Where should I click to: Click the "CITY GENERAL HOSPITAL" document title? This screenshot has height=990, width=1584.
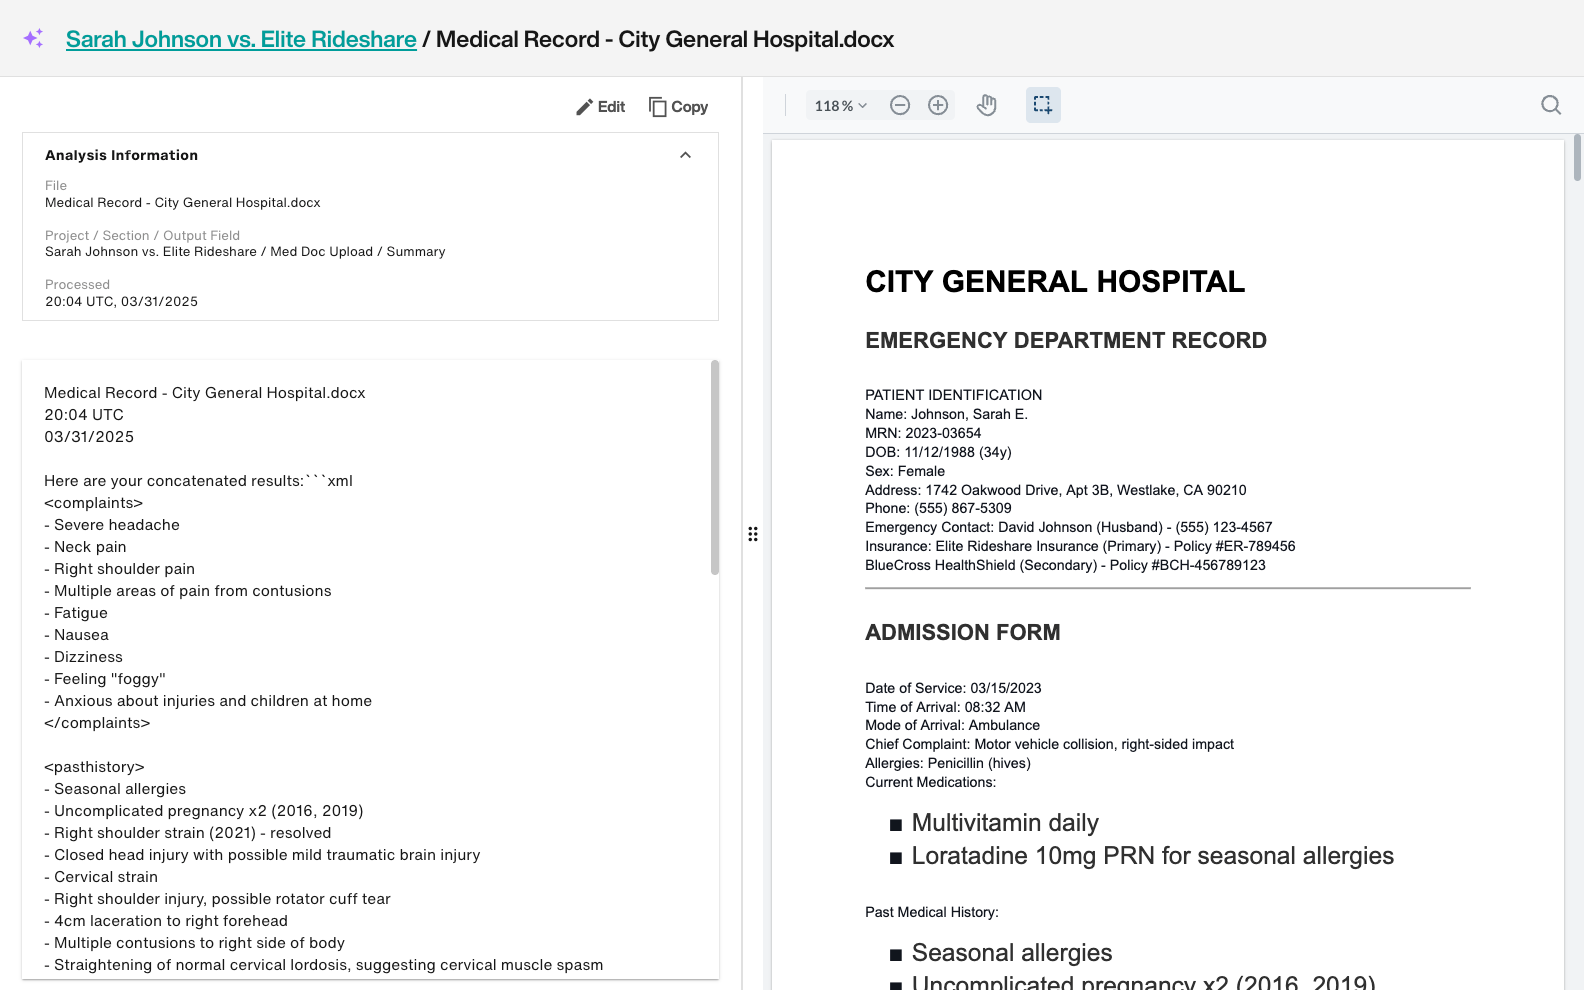click(x=1055, y=282)
